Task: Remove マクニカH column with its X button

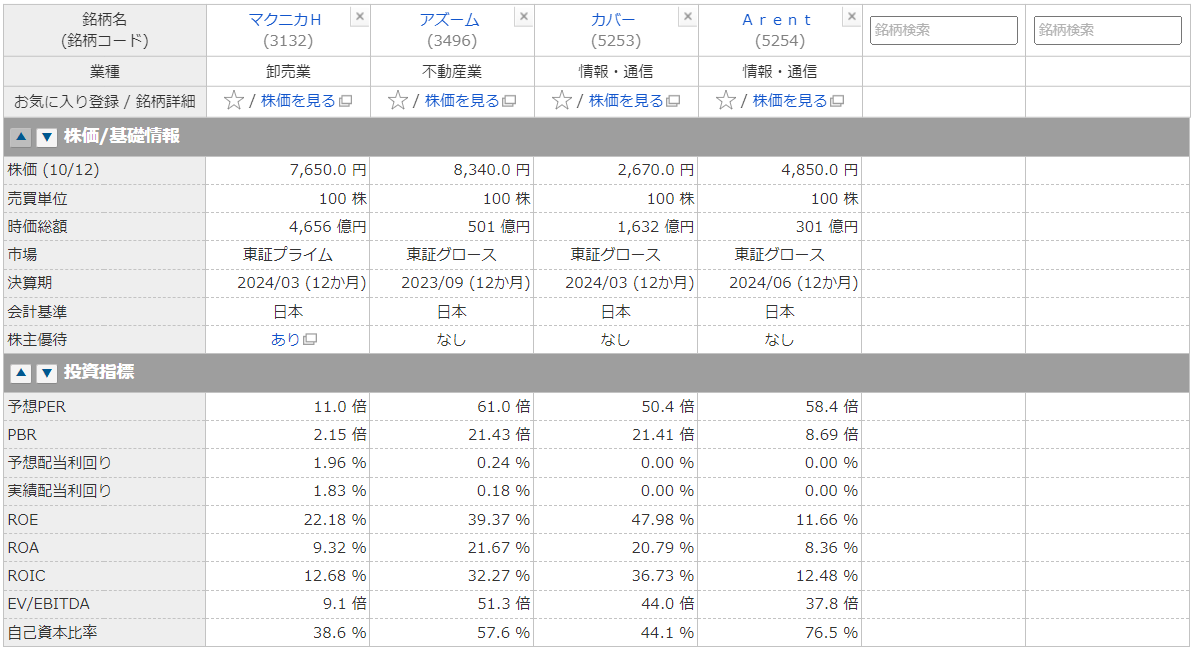Action: point(360,17)
